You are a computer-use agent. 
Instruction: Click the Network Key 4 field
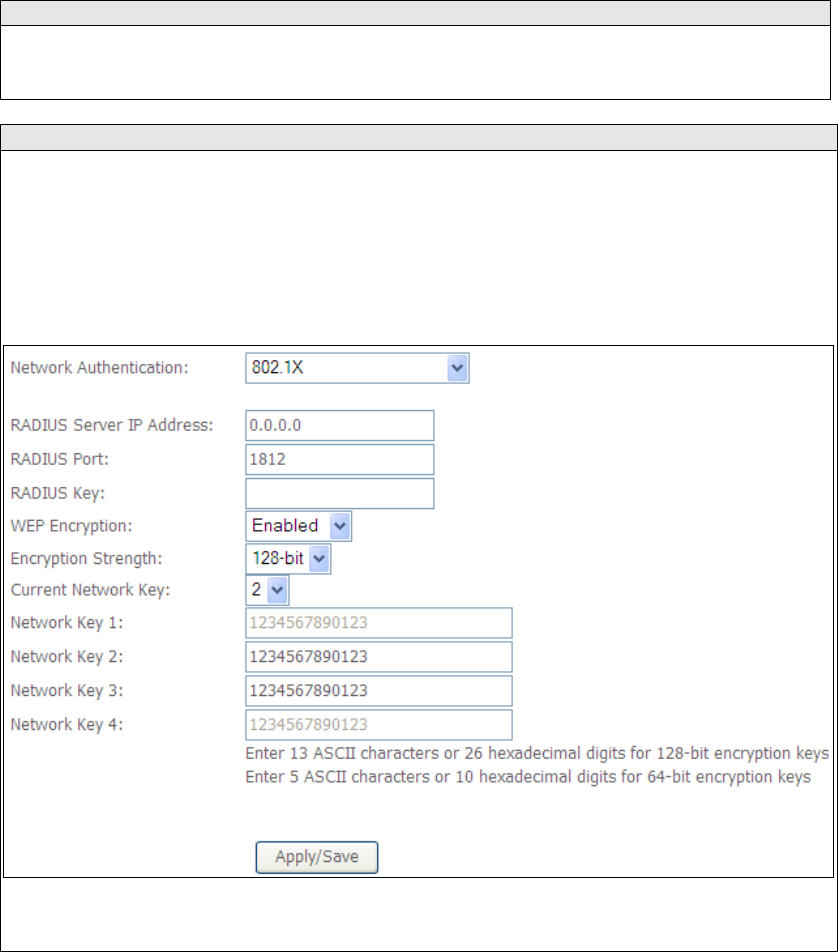click(x=379, y=725)
